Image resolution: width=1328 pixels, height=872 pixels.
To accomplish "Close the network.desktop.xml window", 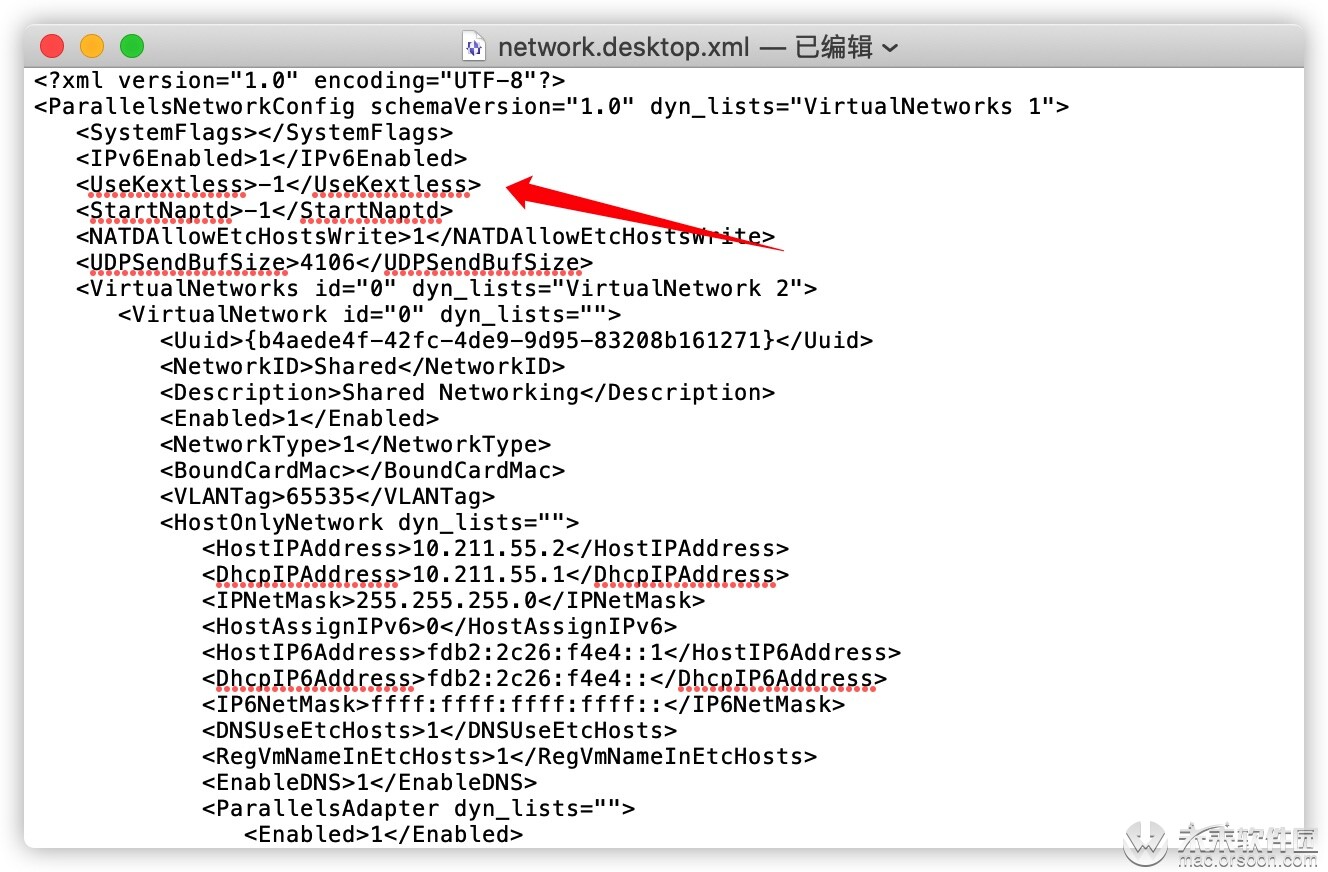I will click(52, 46).
